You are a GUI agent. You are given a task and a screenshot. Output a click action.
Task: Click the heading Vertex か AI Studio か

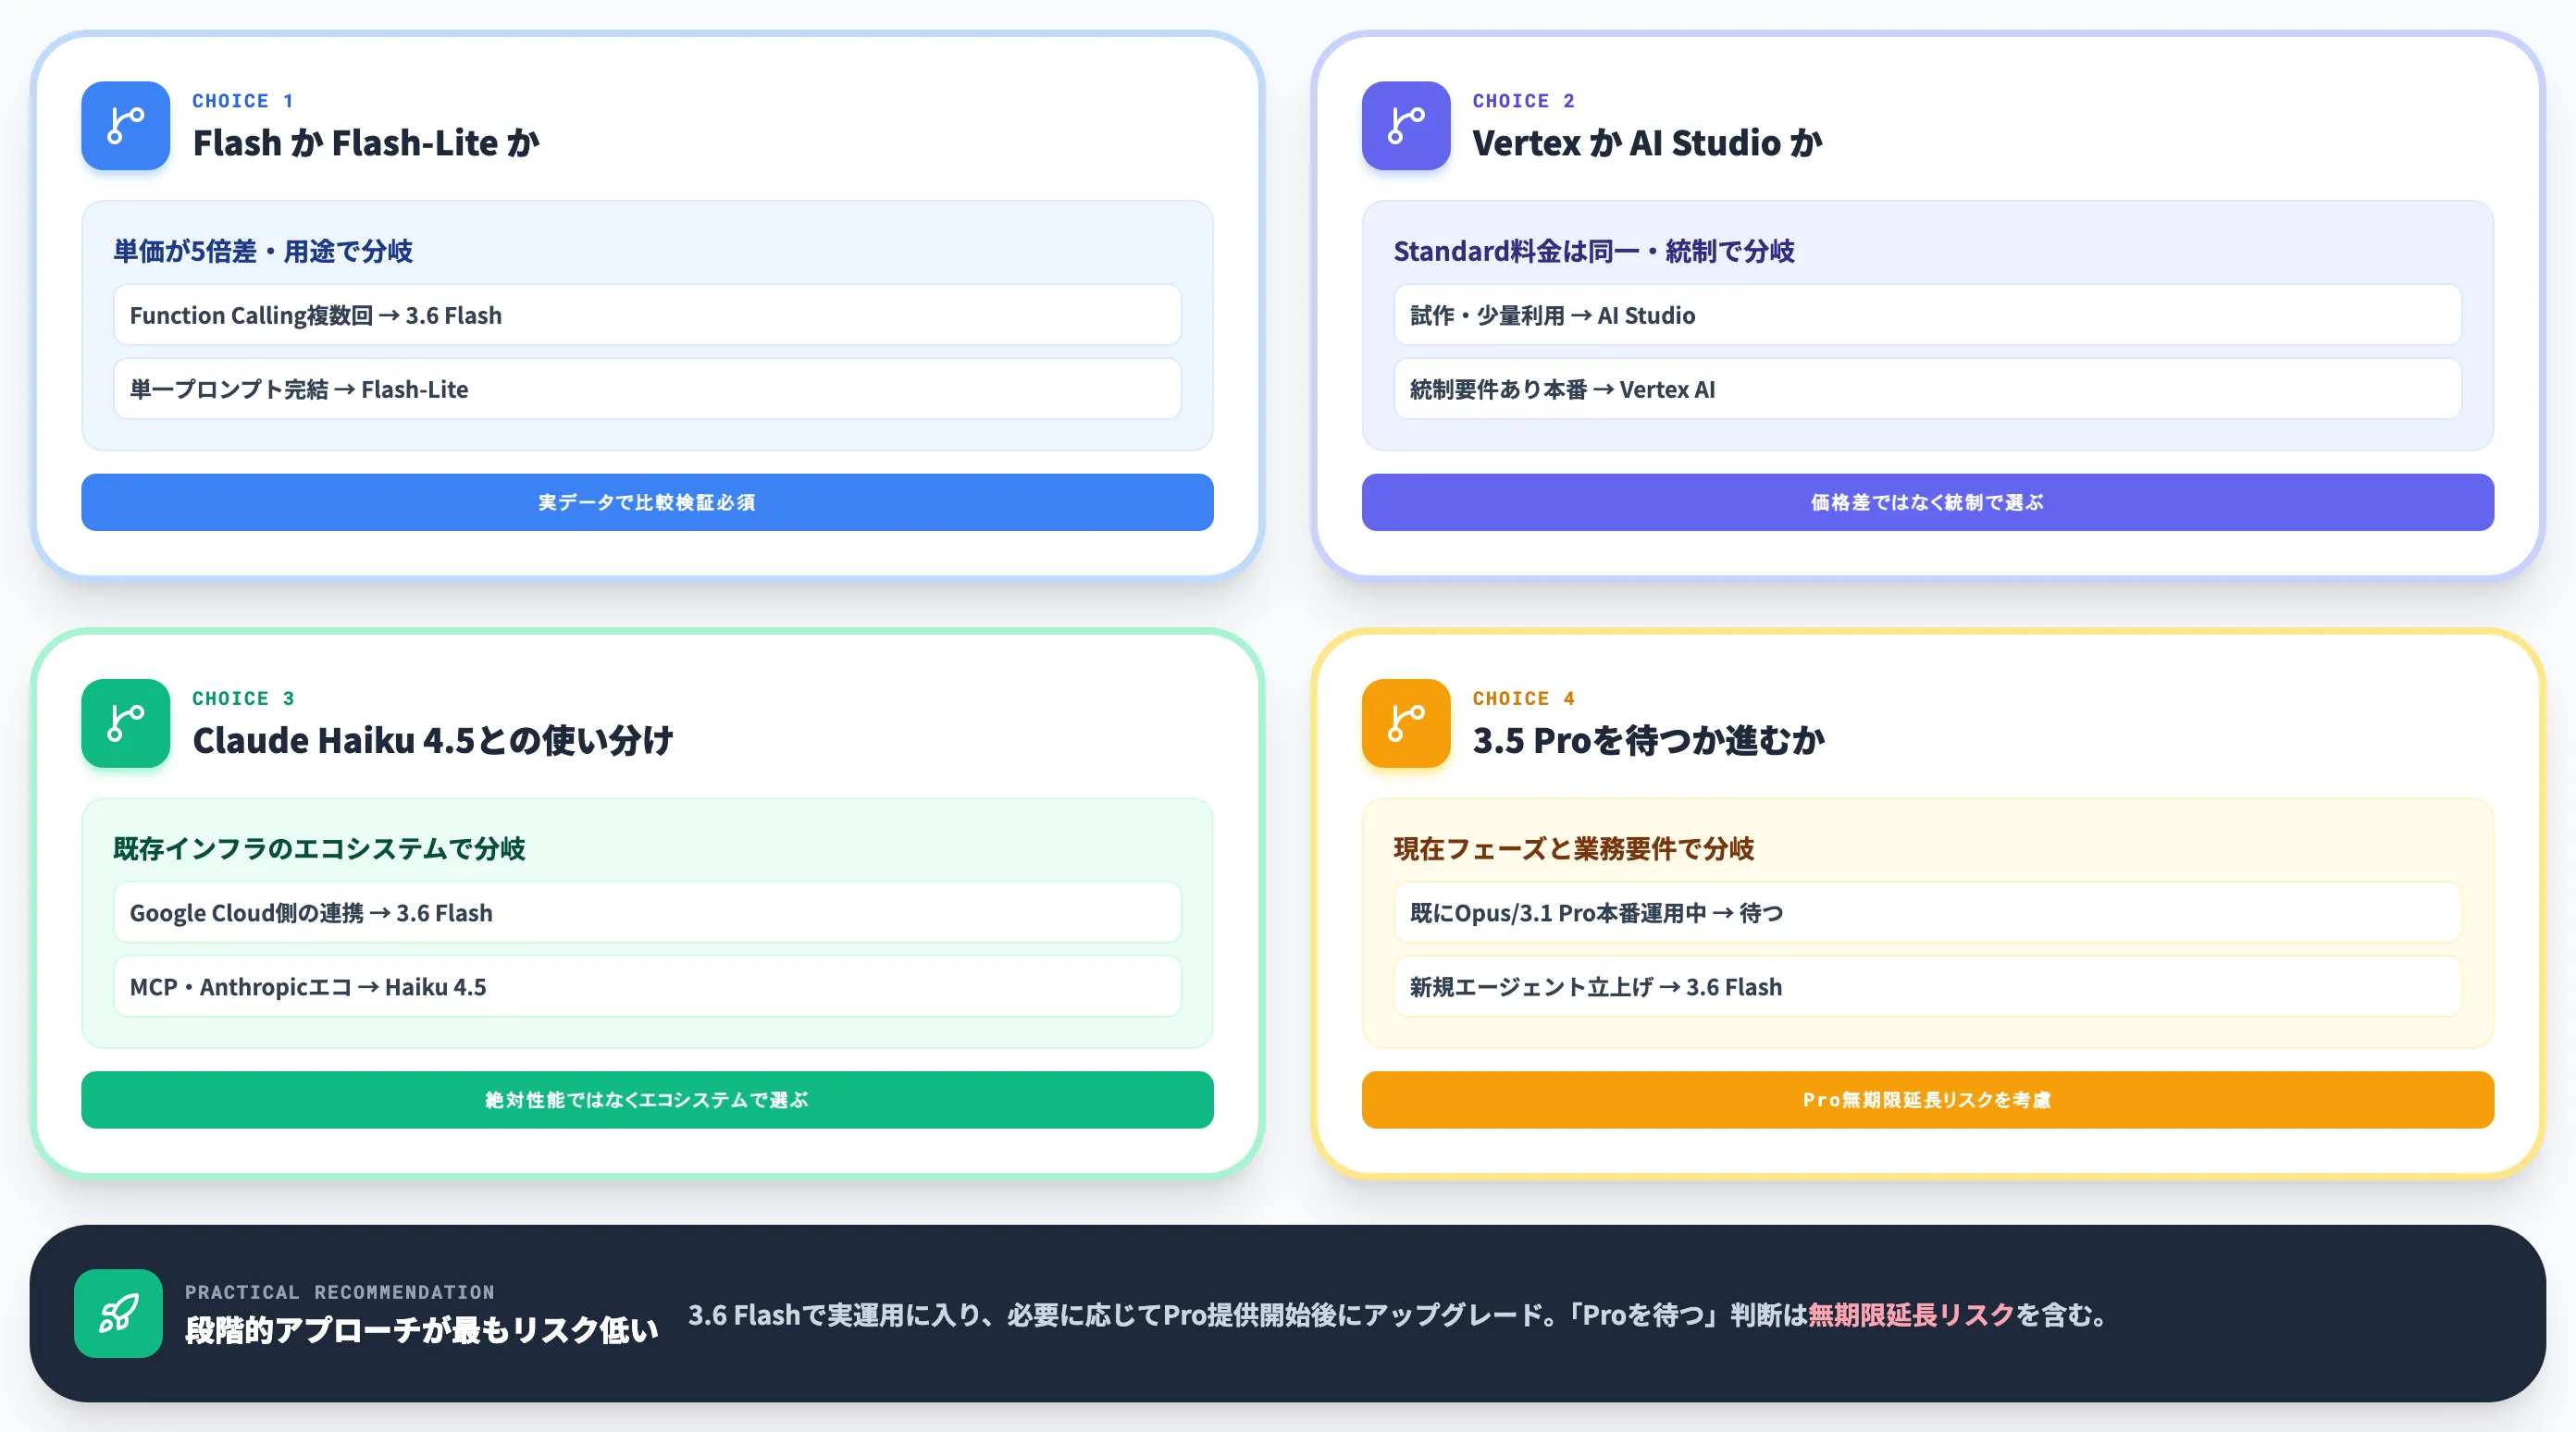(x=1647, y=143)
